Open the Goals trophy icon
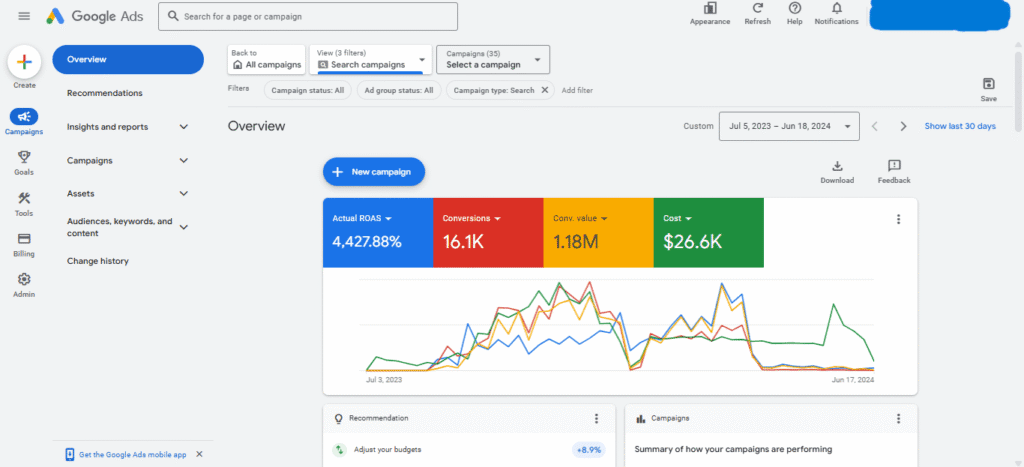Image resolution: width=1024 pixels, height=467 pixels. [x=24, y=157]
